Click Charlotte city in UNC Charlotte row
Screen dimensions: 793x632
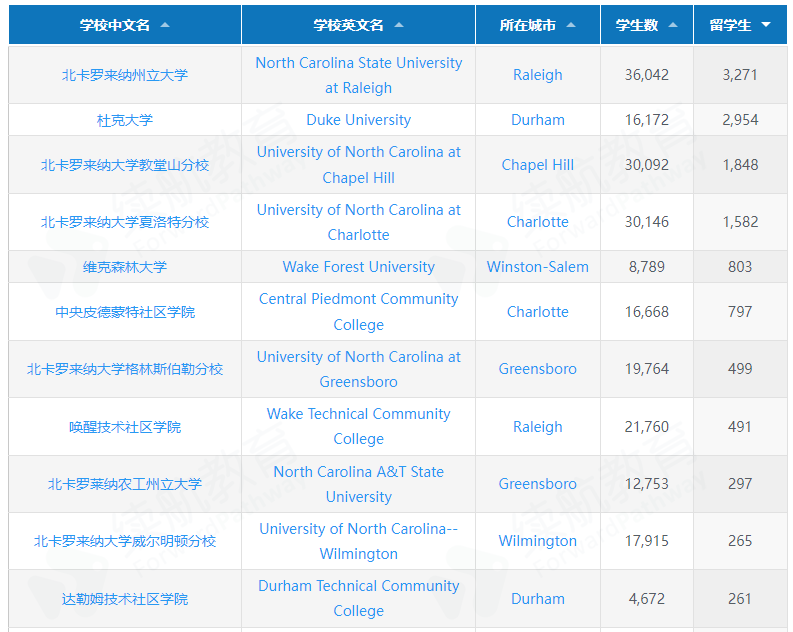tap(538, 222)
